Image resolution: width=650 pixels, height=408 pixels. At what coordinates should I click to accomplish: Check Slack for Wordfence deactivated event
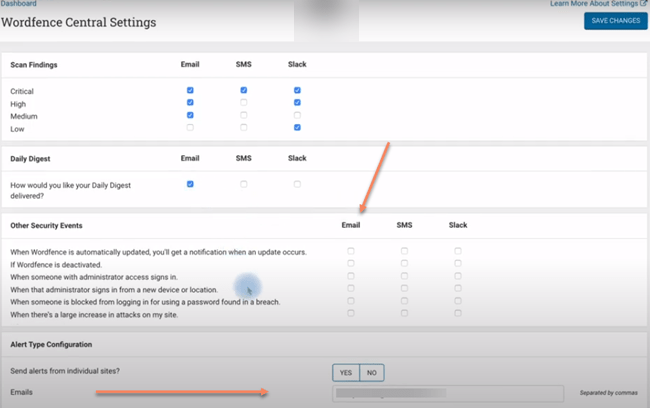[x=458, y=263]
